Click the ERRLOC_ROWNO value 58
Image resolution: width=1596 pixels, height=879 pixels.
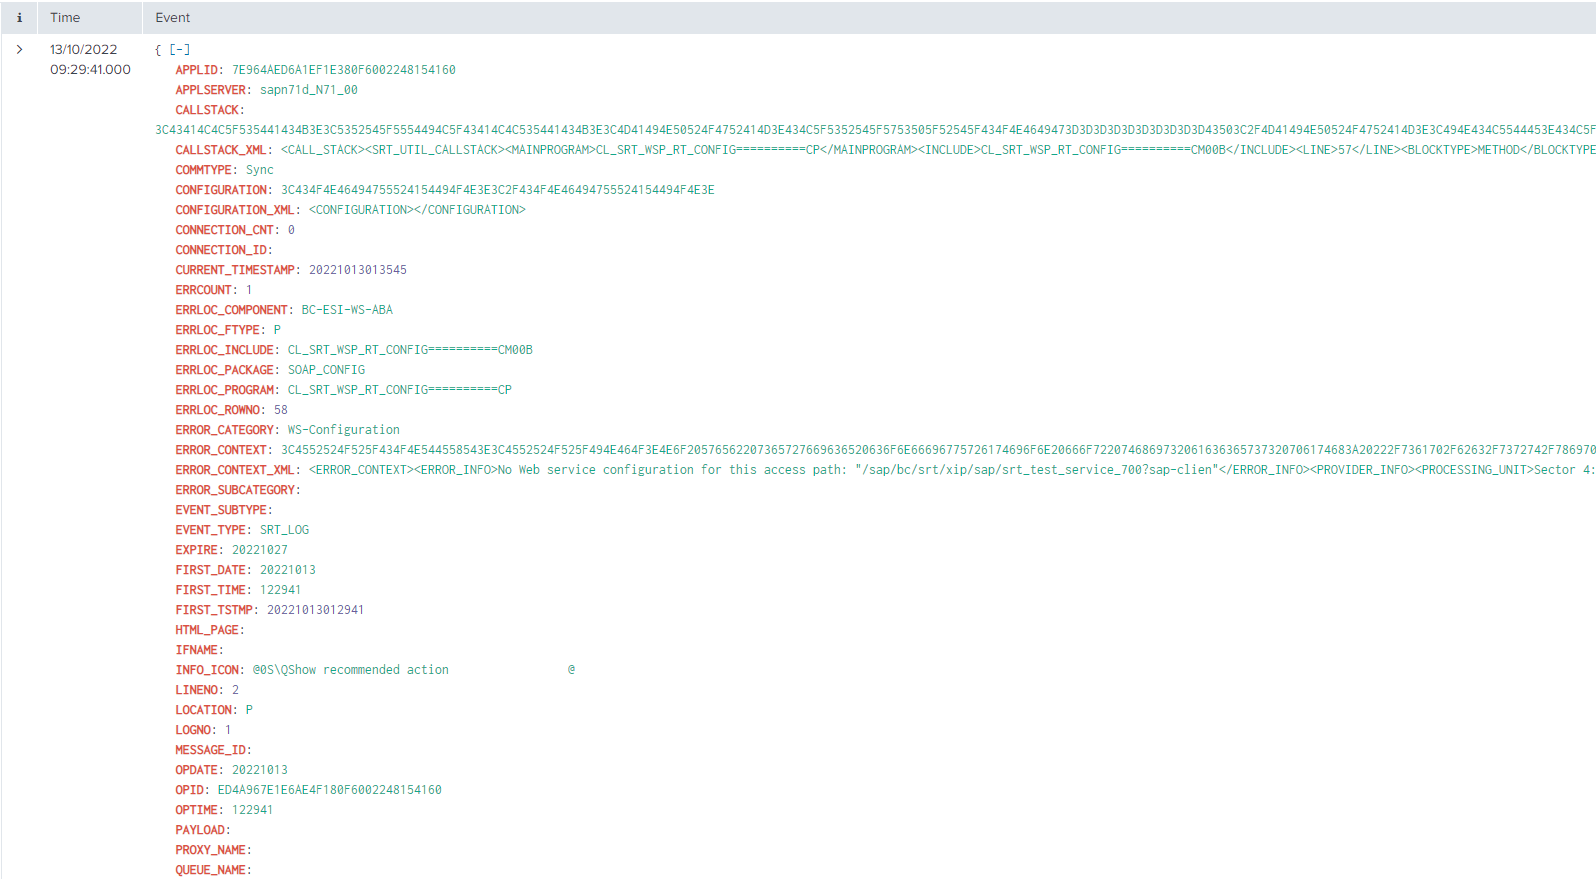pyautogui.click(x=280, y=410)
